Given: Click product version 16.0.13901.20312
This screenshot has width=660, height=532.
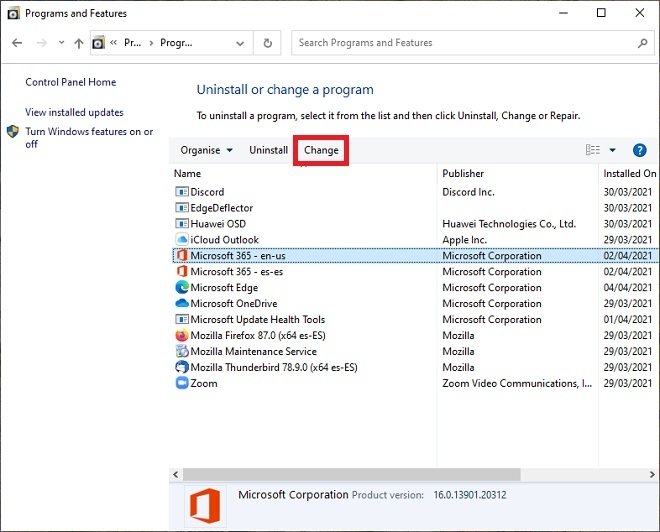Looking at the screenshot, I should (470, 495).
